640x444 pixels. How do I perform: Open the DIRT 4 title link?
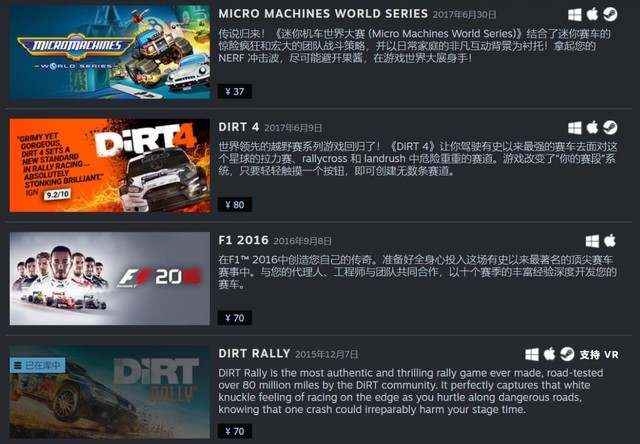[x=239, y=127]
